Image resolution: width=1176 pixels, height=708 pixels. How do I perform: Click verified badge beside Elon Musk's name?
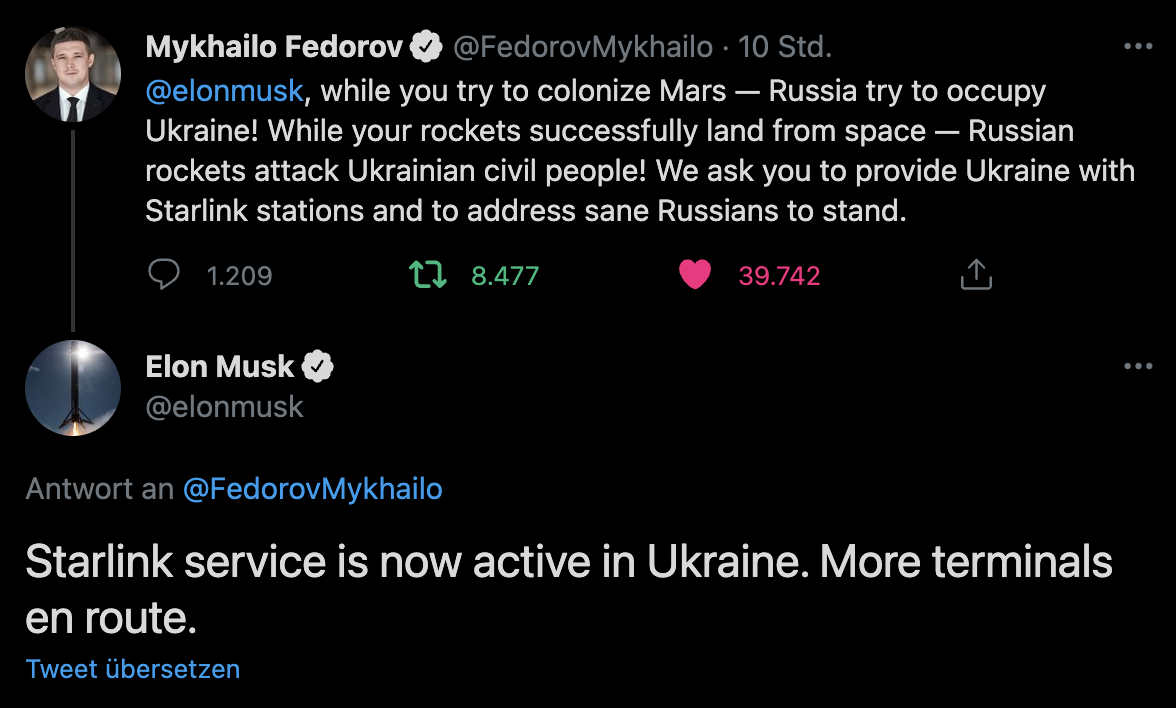pyautogui.click(x=317, y=367)
